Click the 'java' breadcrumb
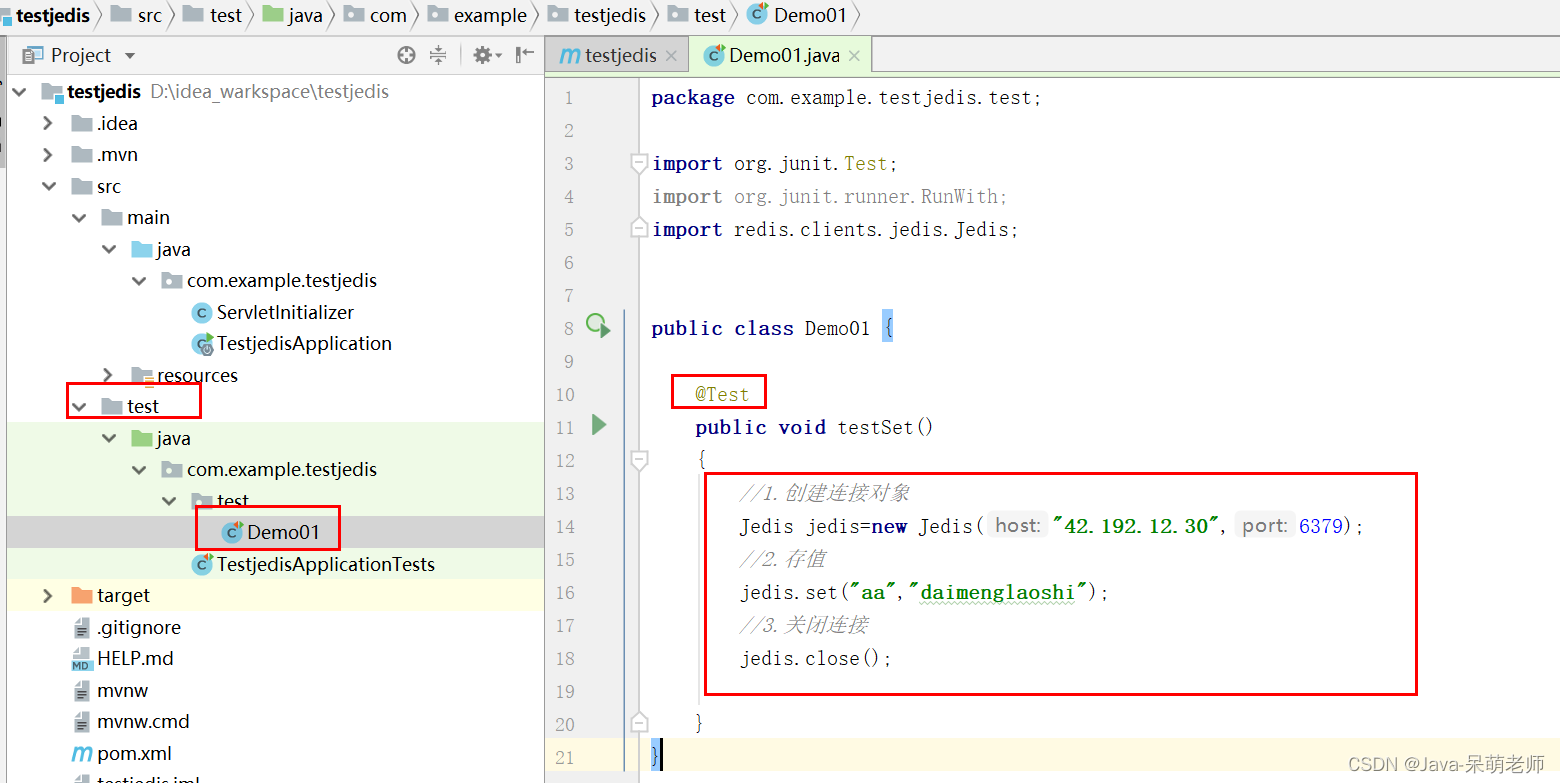 coord(305,15)
